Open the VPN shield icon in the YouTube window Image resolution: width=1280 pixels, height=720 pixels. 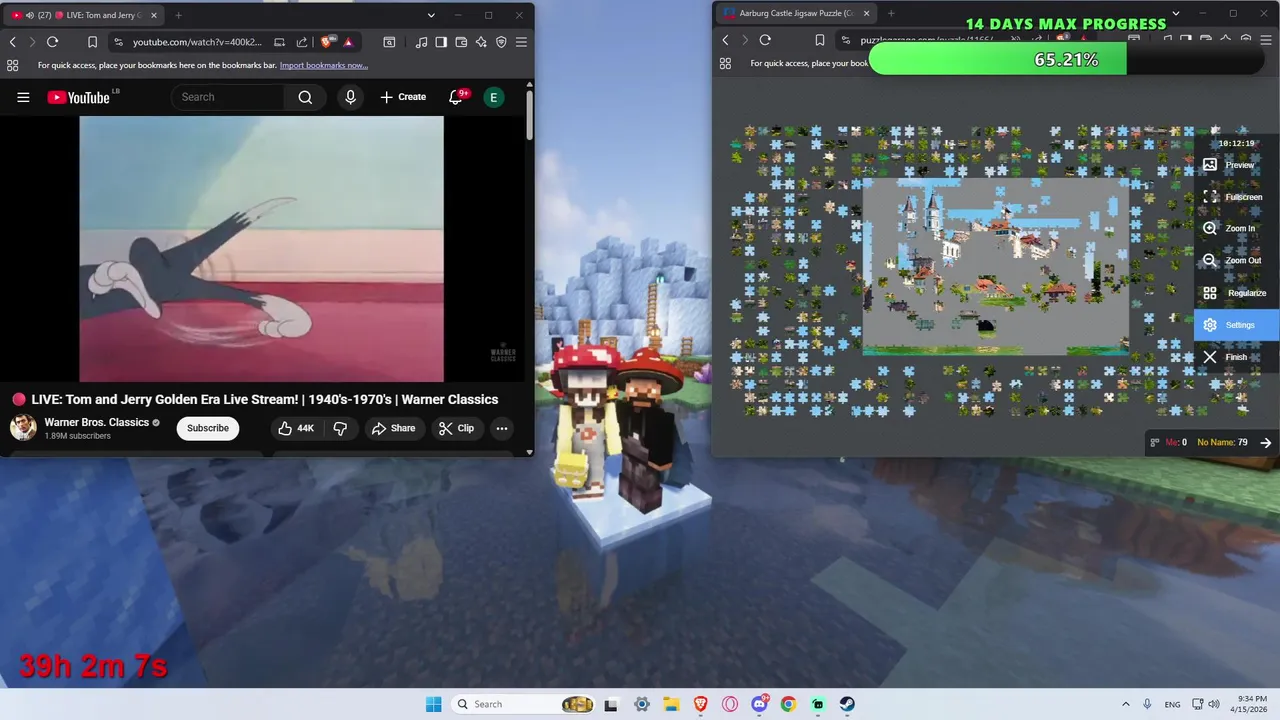501,42
